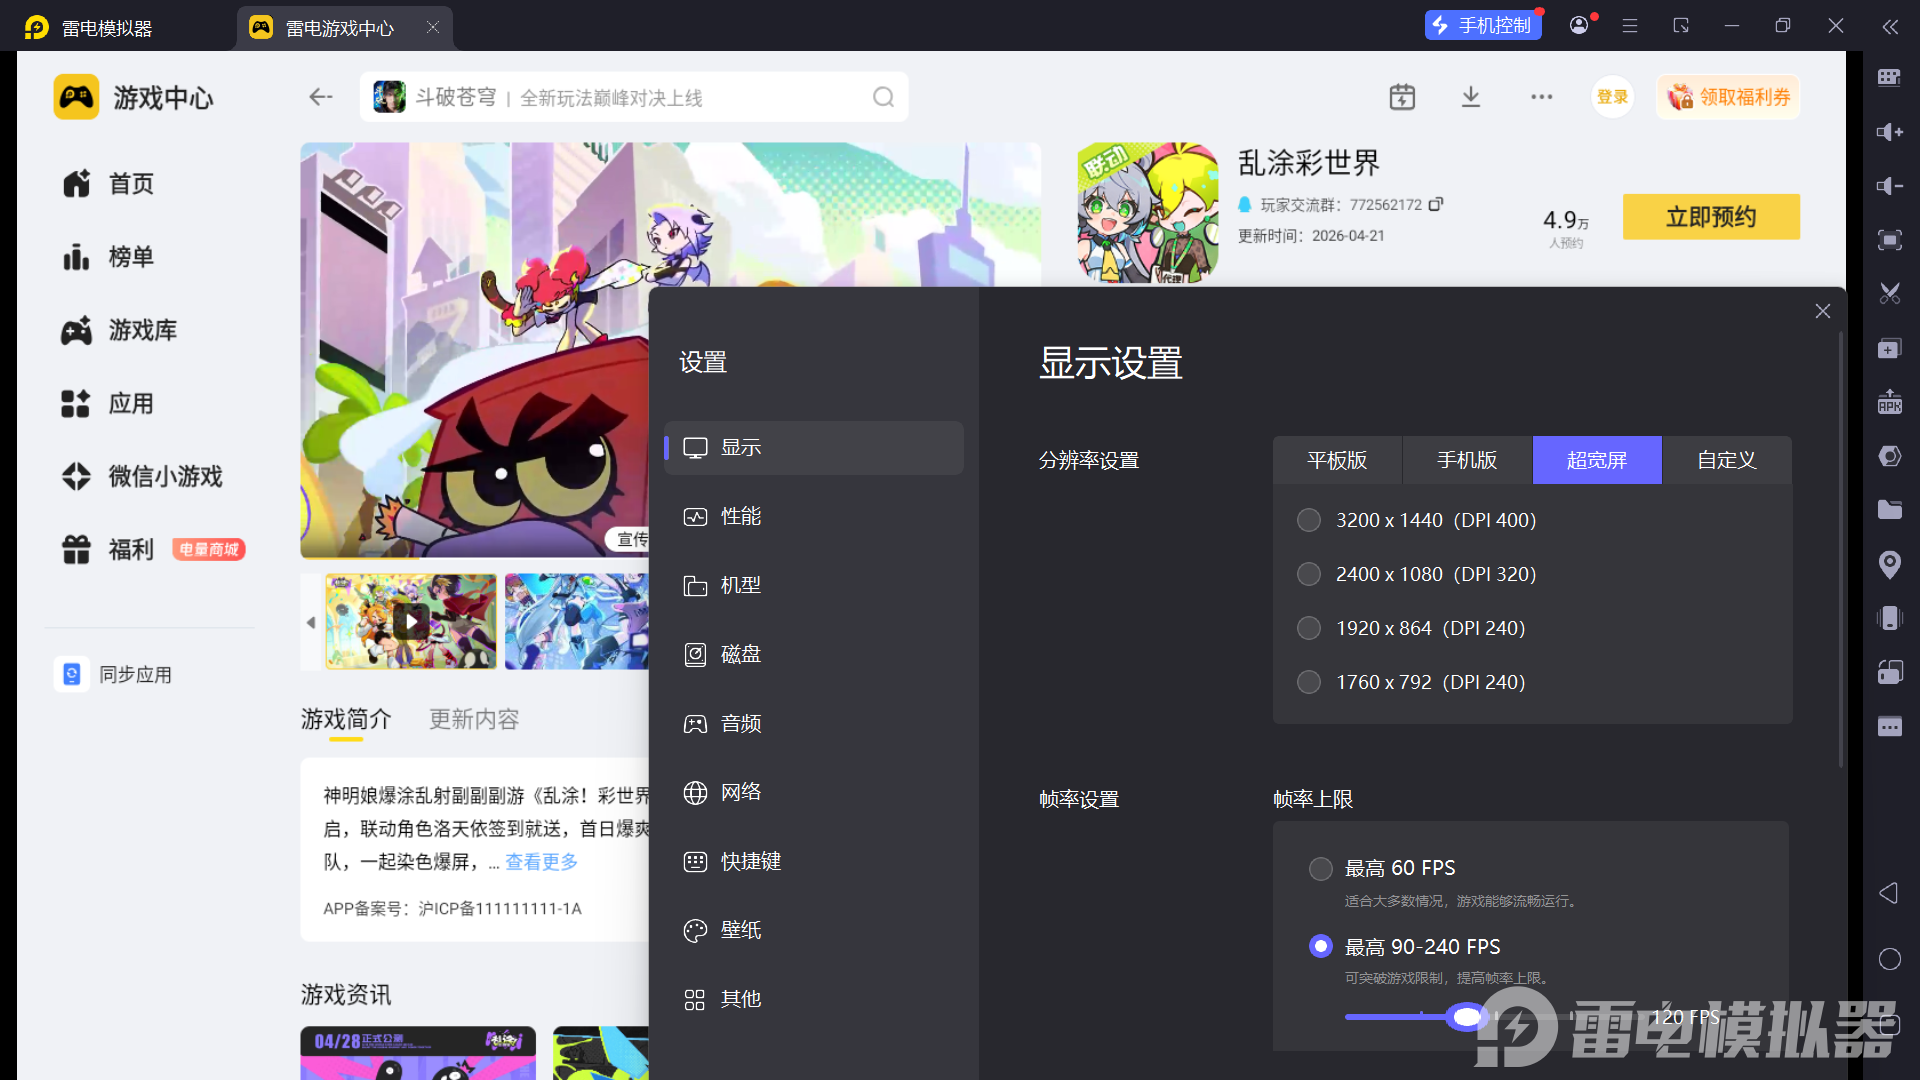This screenshot has height=1080, width=1920.
Task: Click the 查看更多 link
Action: point(541,862)
